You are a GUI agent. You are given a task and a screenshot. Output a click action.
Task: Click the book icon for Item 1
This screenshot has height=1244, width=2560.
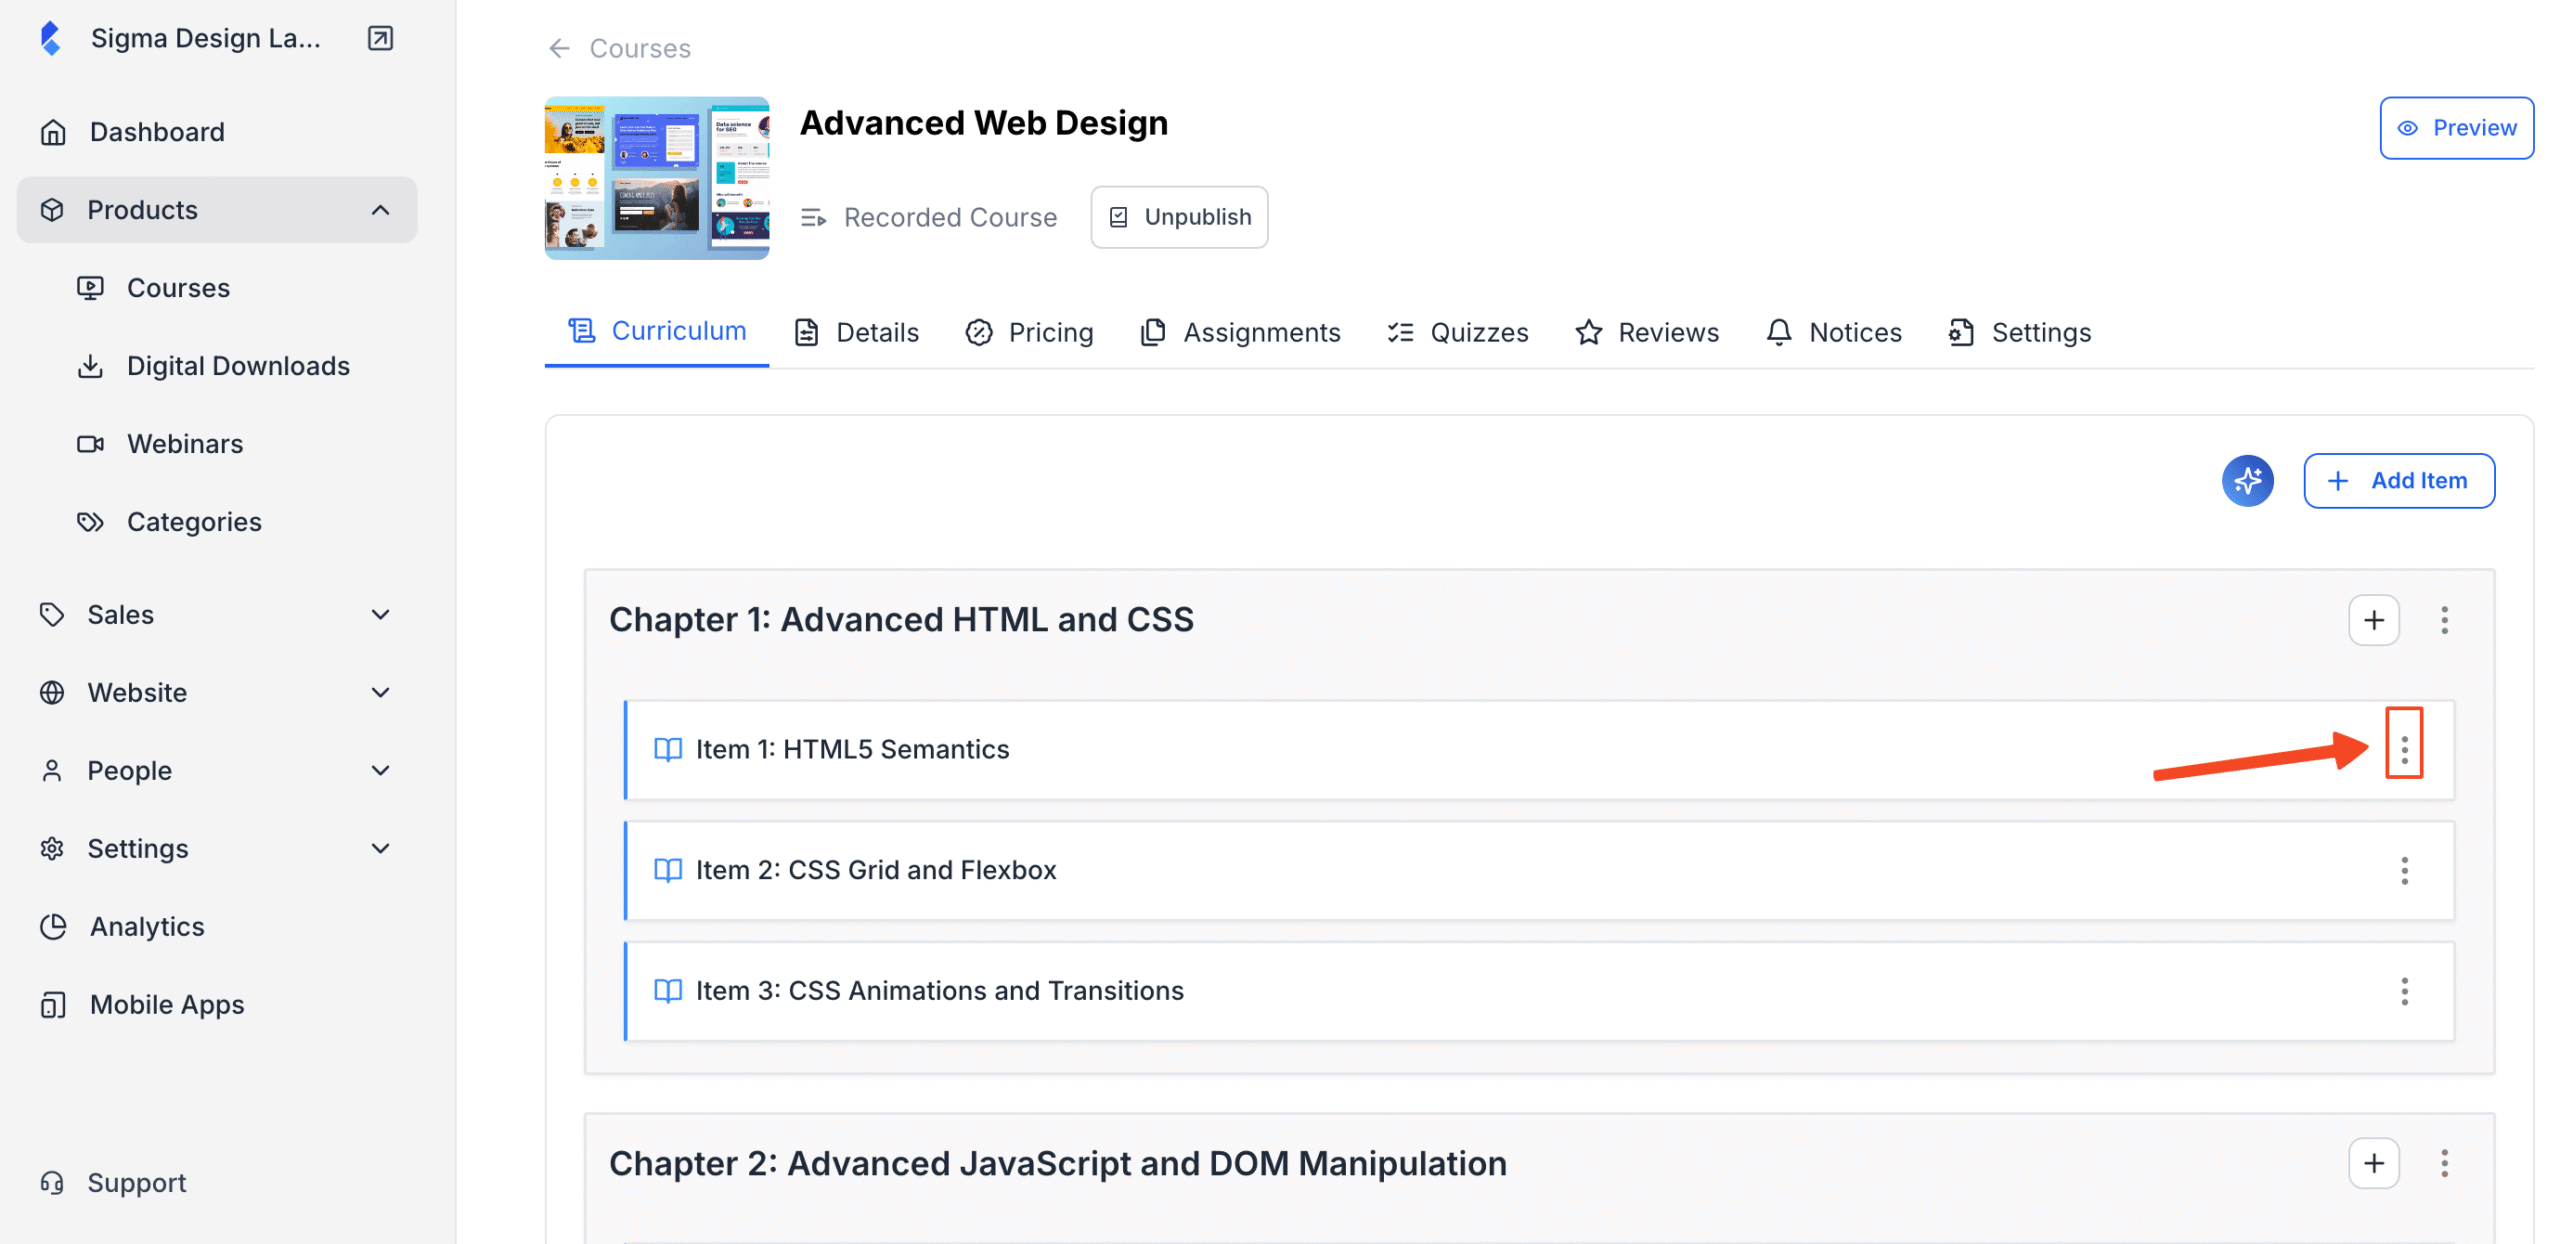point(667,749)
